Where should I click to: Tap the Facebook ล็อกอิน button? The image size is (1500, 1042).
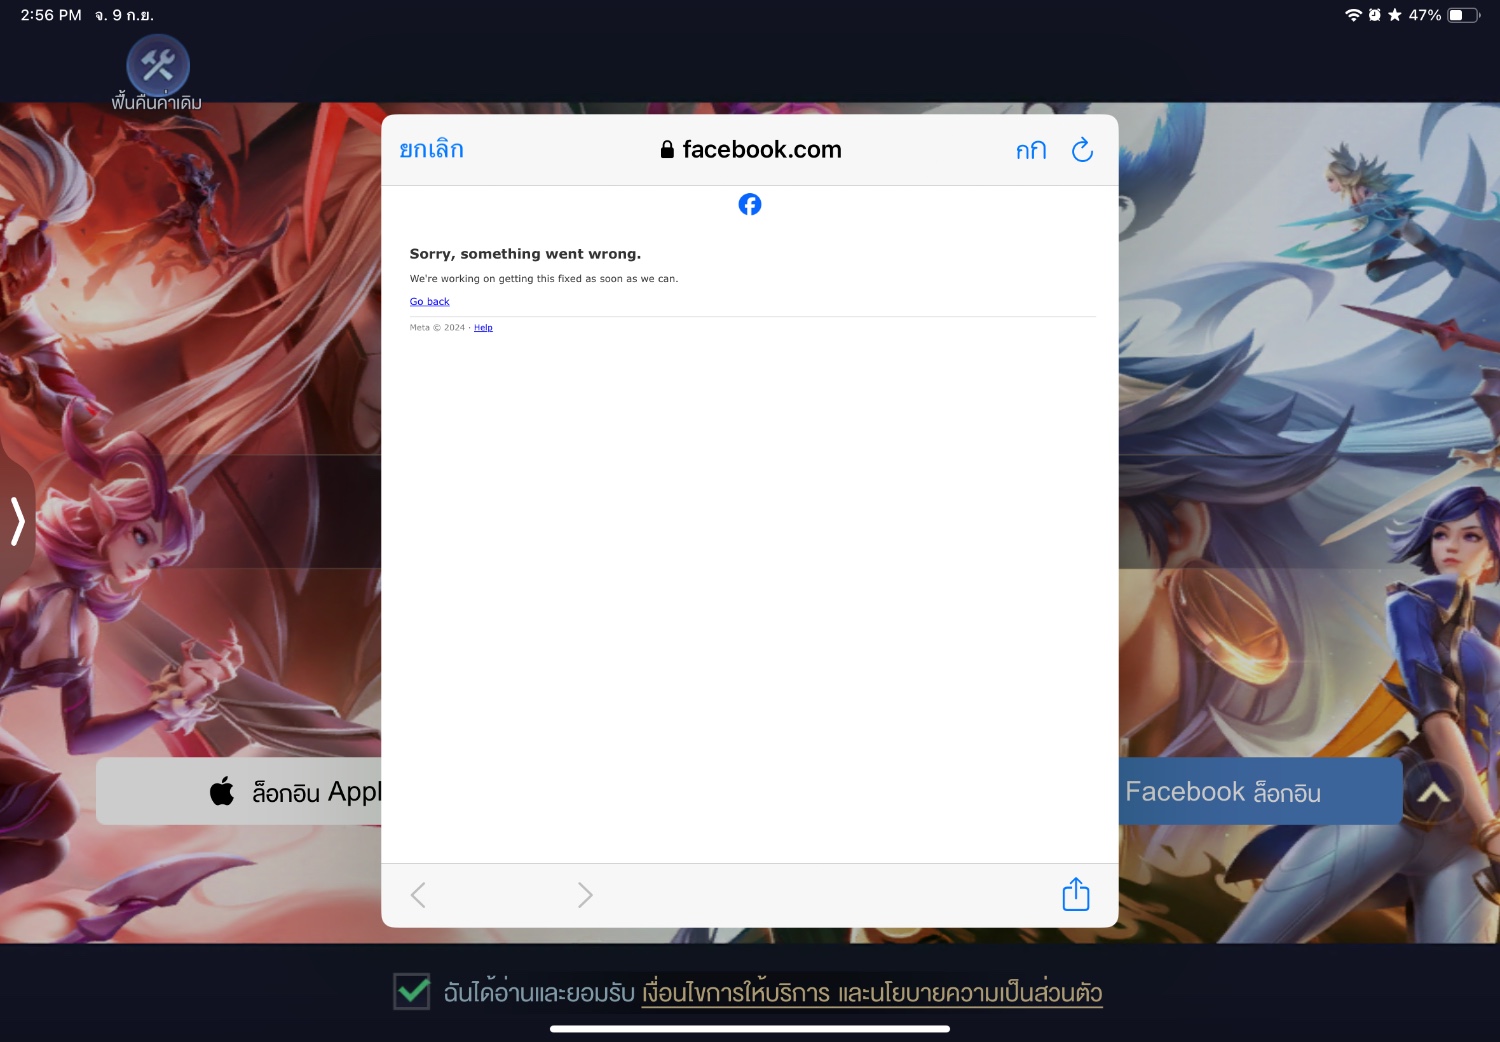click(x=1260, y=791)
